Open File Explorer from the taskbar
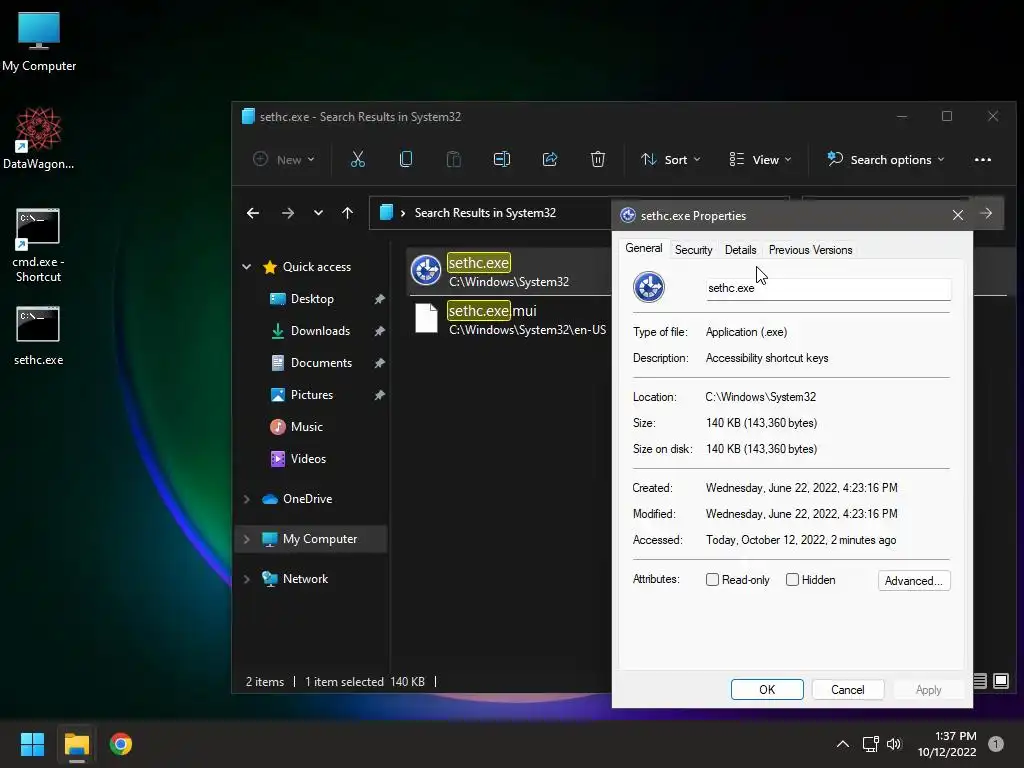Viewport: 1024px width, 768px height. coord(76,744)
